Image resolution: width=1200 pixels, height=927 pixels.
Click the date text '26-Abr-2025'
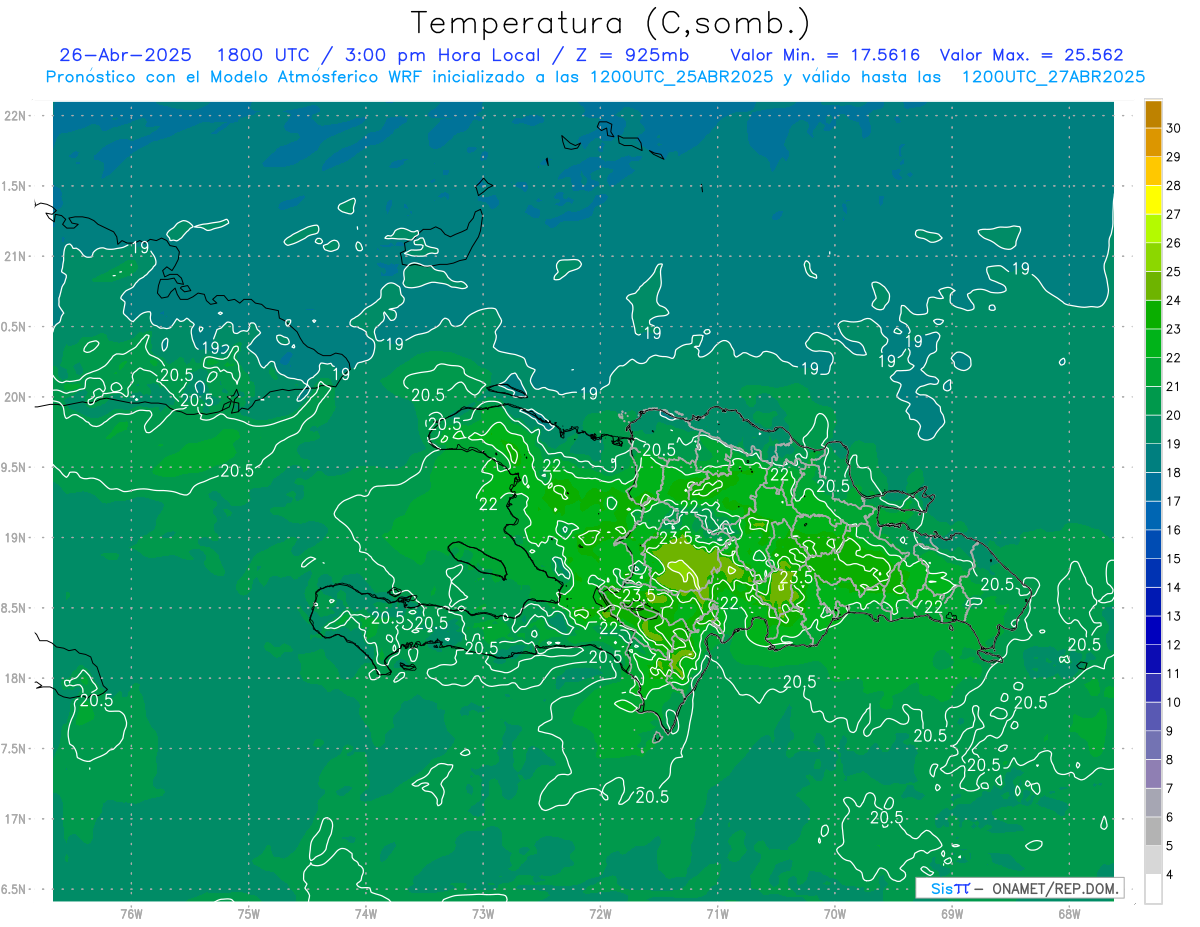(x=125, y=56)
